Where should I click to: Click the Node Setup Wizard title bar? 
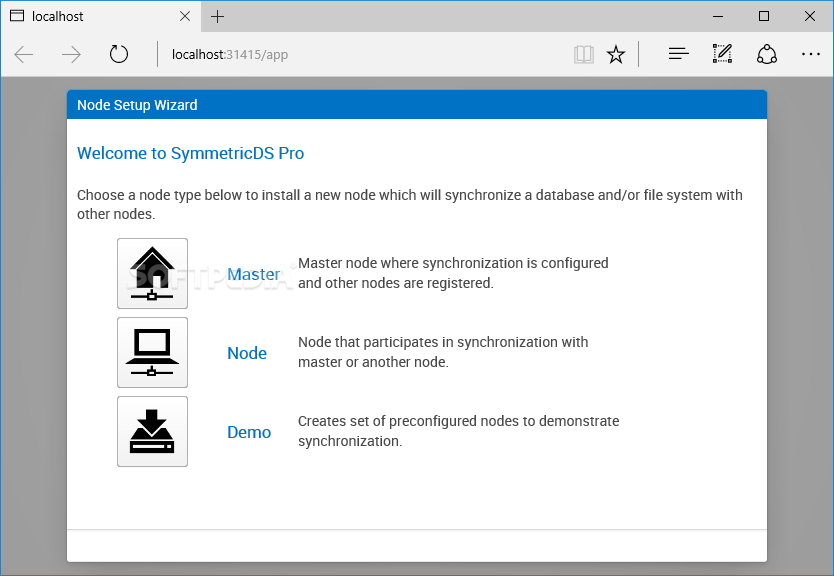coord(417,105)
